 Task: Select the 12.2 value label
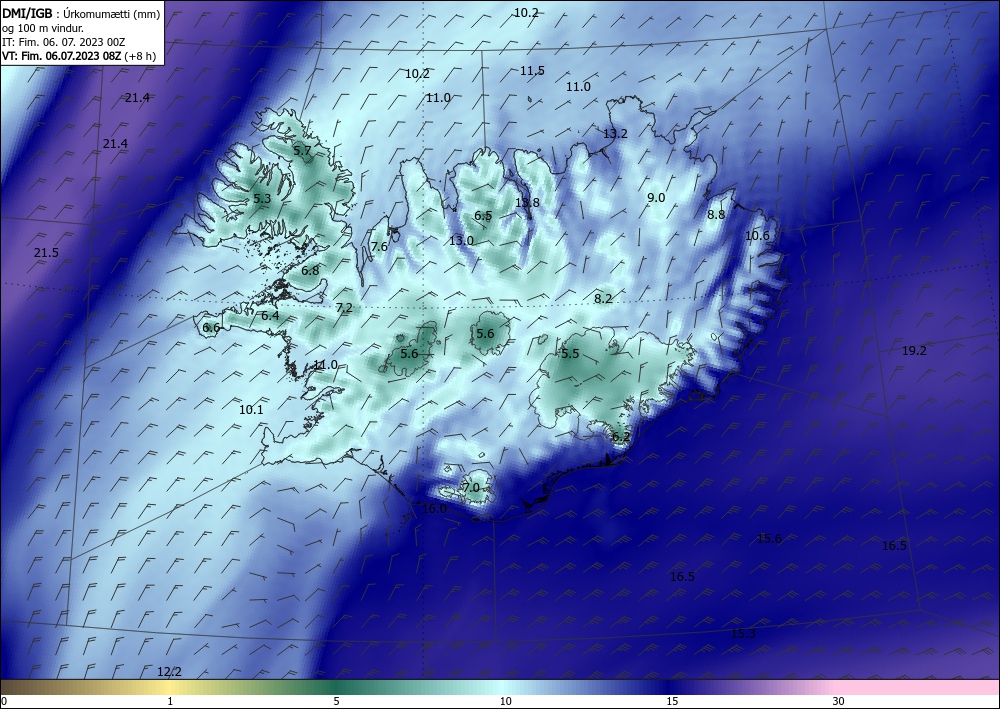pos(170,672)
